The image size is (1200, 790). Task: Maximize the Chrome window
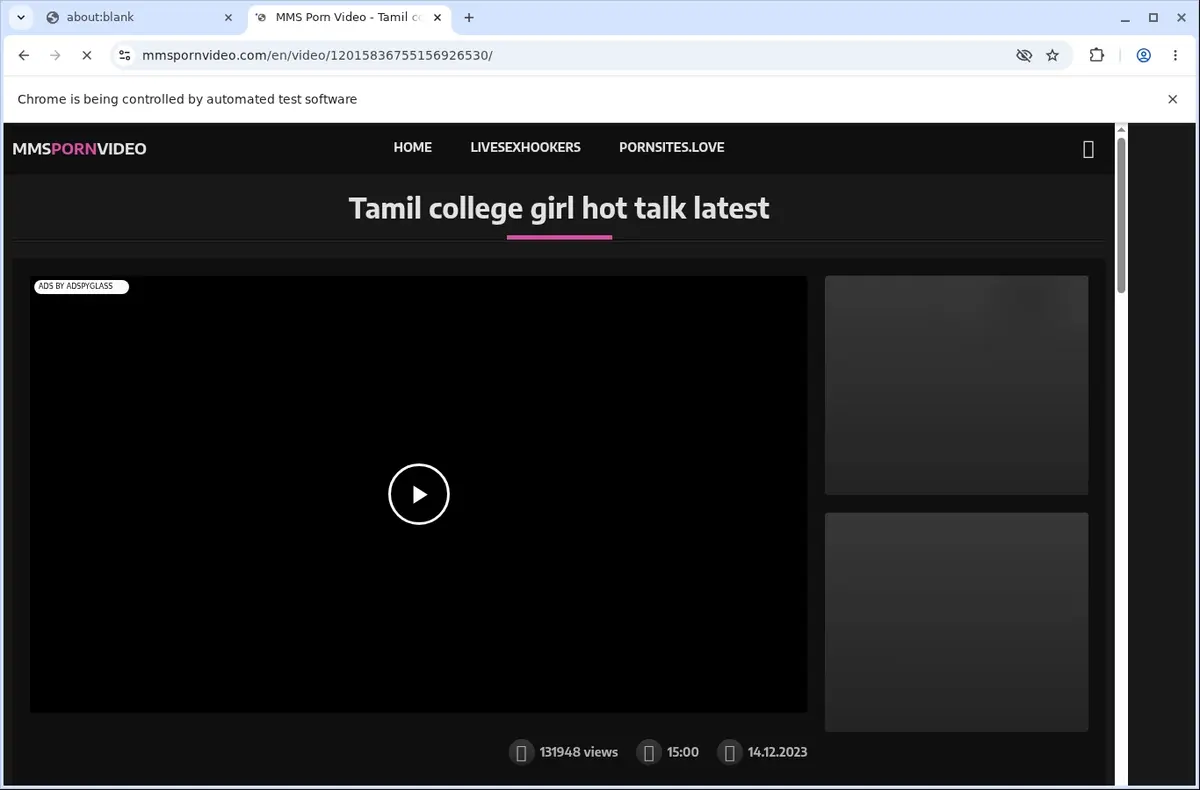[x=1153, y=17]
